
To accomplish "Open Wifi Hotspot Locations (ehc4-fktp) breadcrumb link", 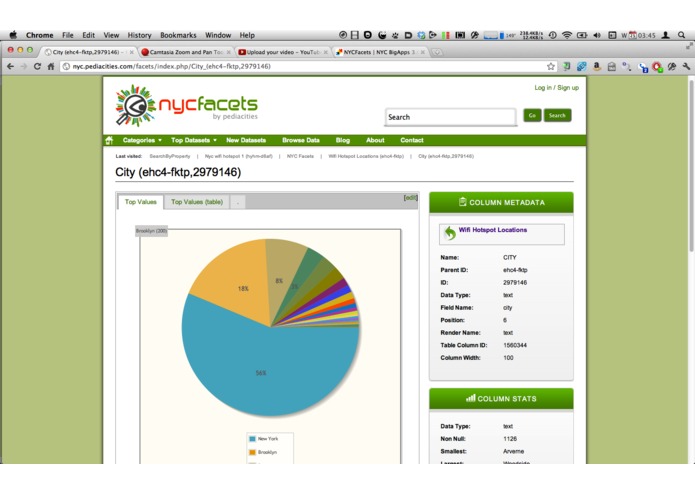I will tap(366, 156).
